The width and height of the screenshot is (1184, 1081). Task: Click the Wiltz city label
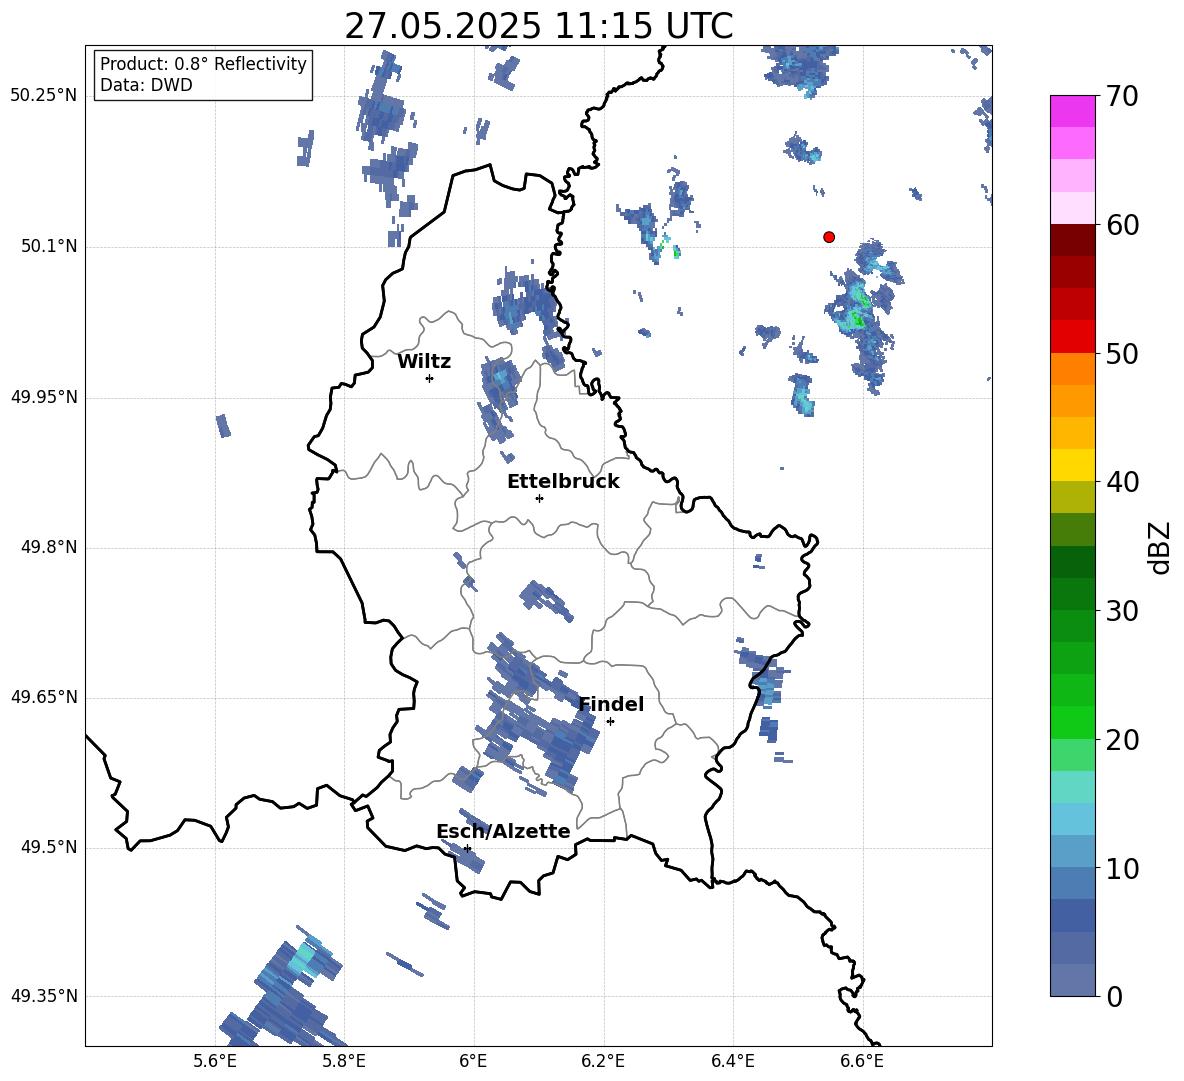tap(424, 362)
